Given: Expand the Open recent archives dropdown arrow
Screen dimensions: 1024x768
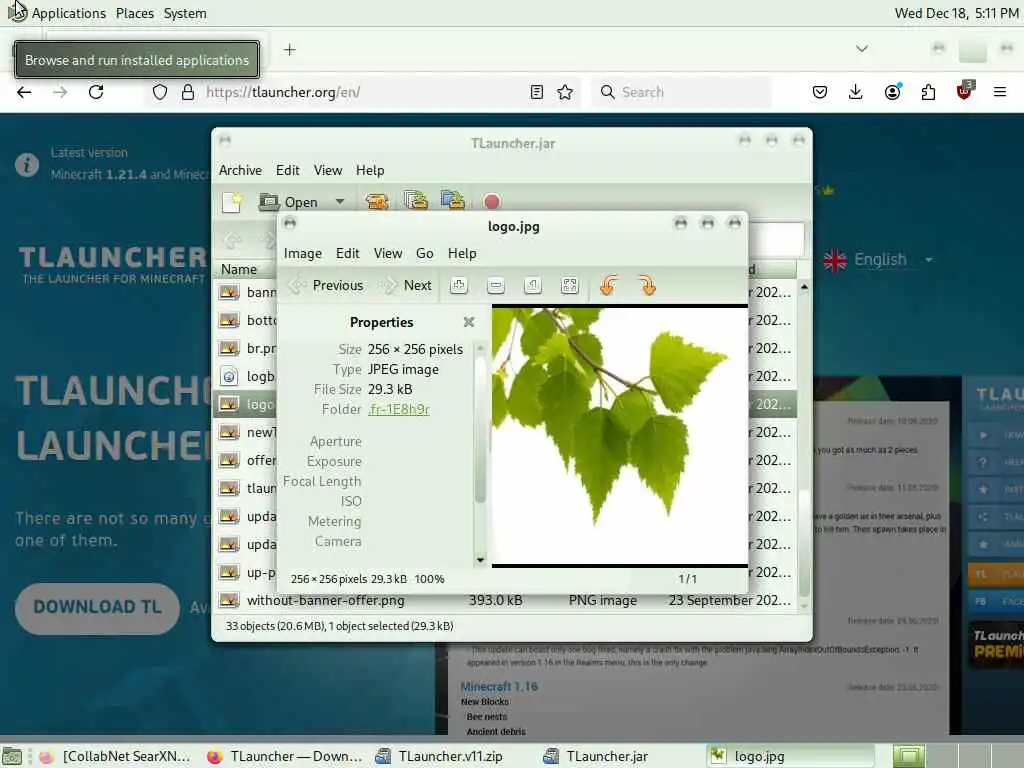Looking at the screenshot, I should tap(340, 202).
